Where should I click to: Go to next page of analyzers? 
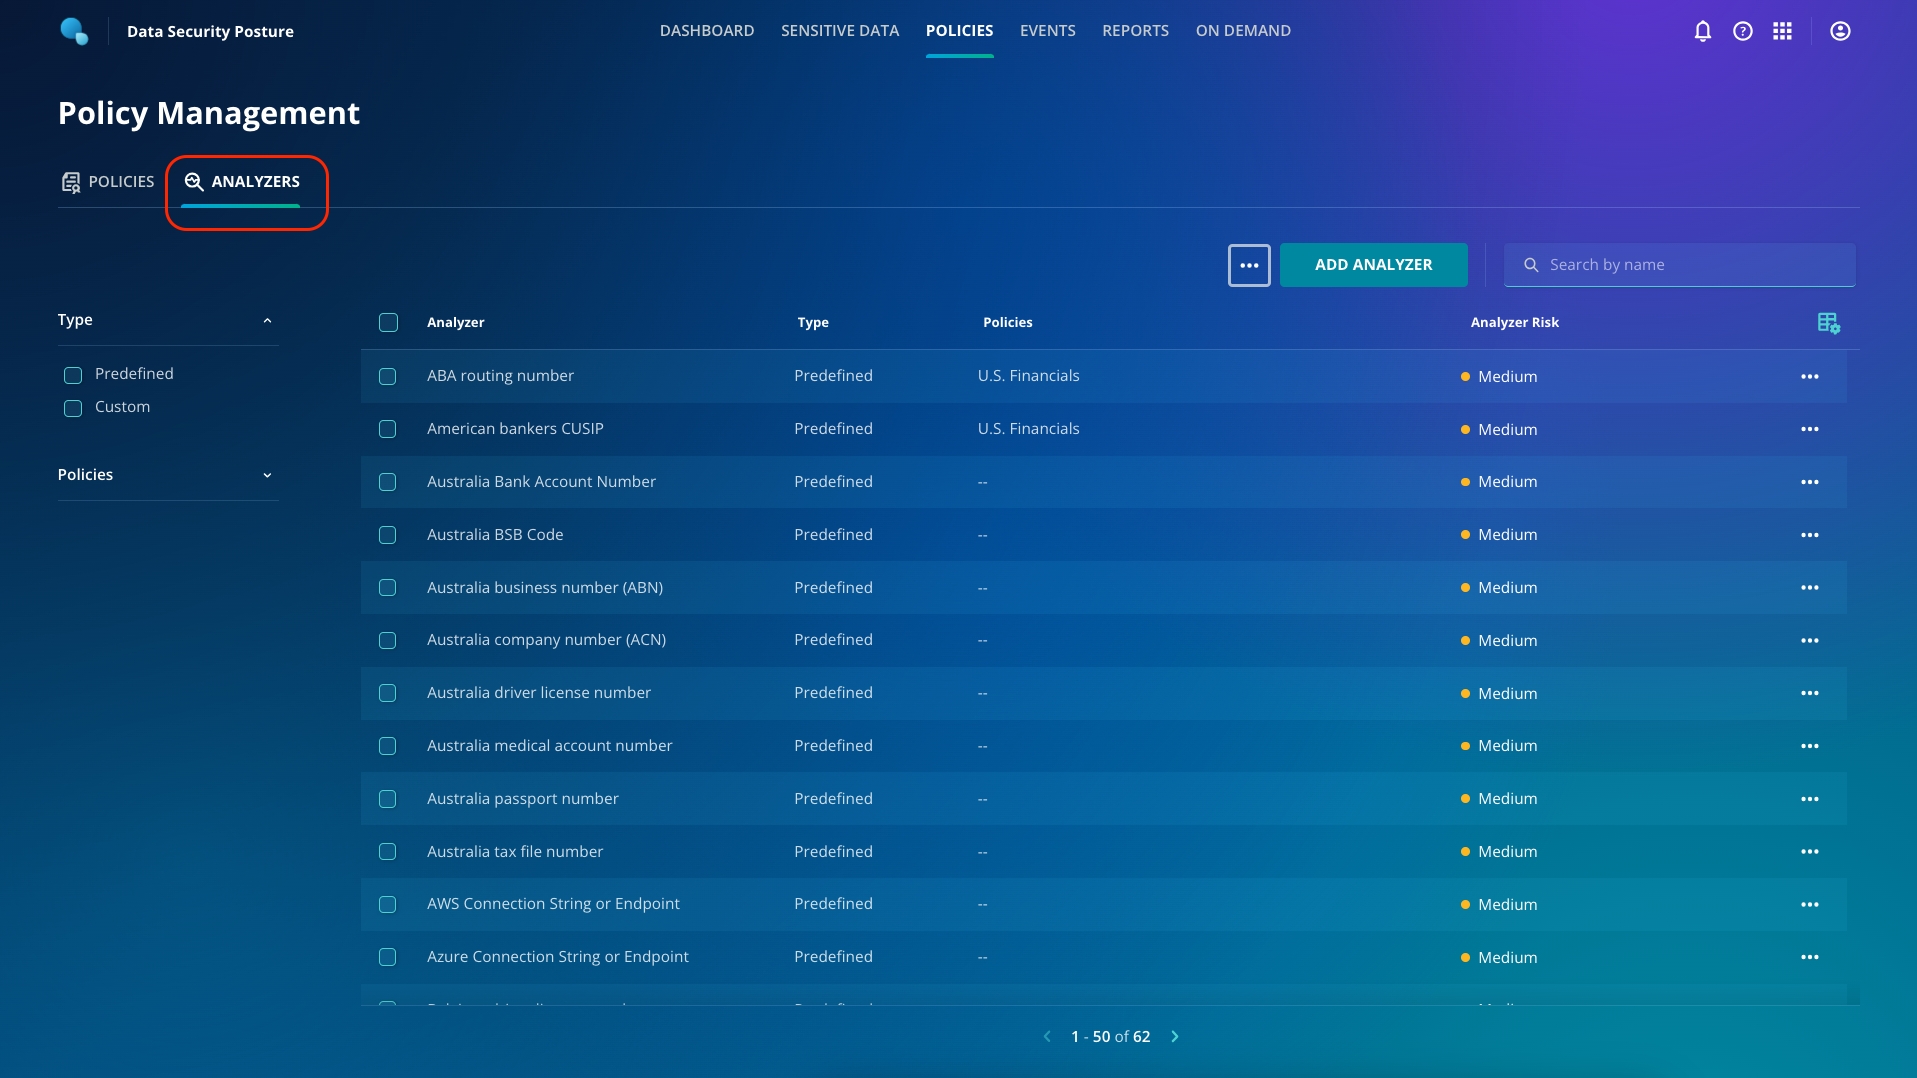[x=1175, y=1037]
